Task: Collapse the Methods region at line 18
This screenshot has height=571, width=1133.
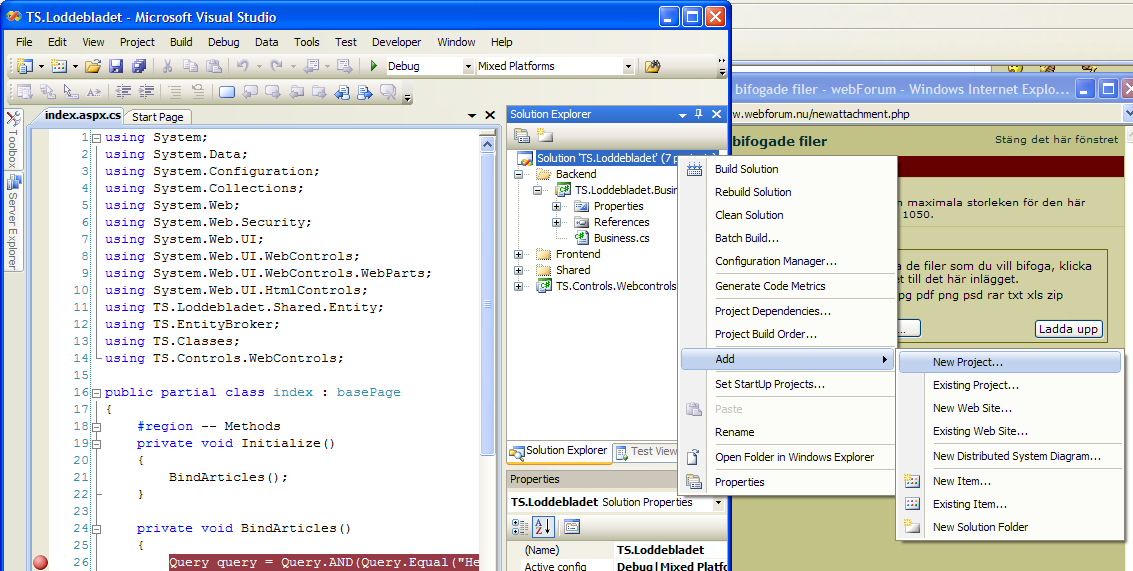Action: point(96,426)
